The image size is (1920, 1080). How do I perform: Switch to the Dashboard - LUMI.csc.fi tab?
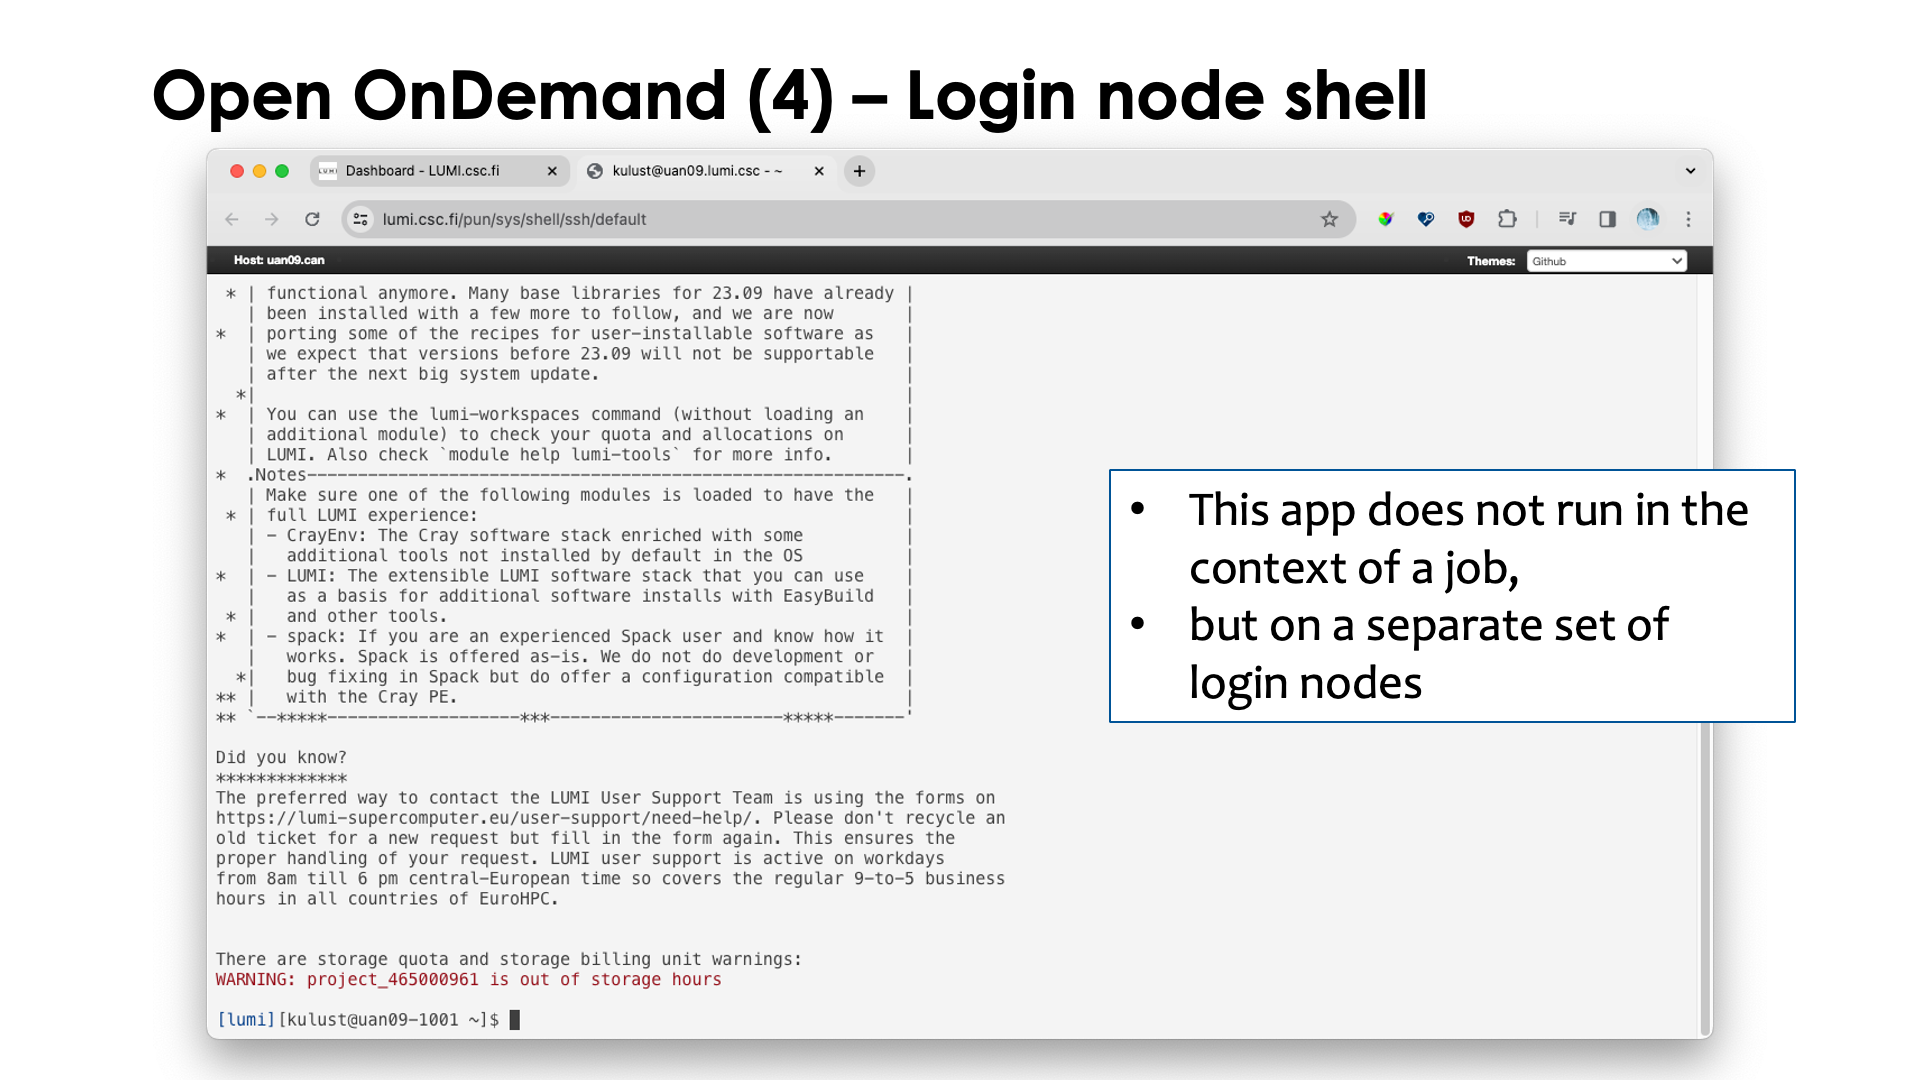coord(439,171)
